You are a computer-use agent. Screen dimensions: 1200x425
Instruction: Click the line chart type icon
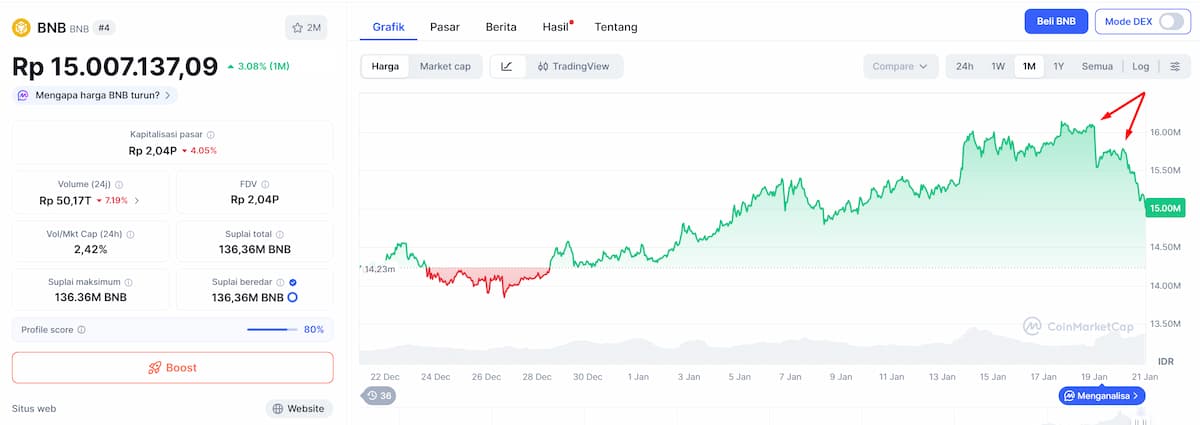[x=507, y=67]
